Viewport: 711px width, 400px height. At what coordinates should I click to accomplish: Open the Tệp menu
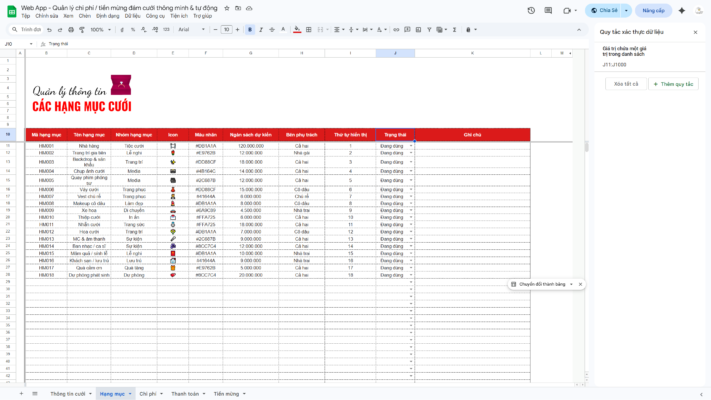[x=25, y=16]
